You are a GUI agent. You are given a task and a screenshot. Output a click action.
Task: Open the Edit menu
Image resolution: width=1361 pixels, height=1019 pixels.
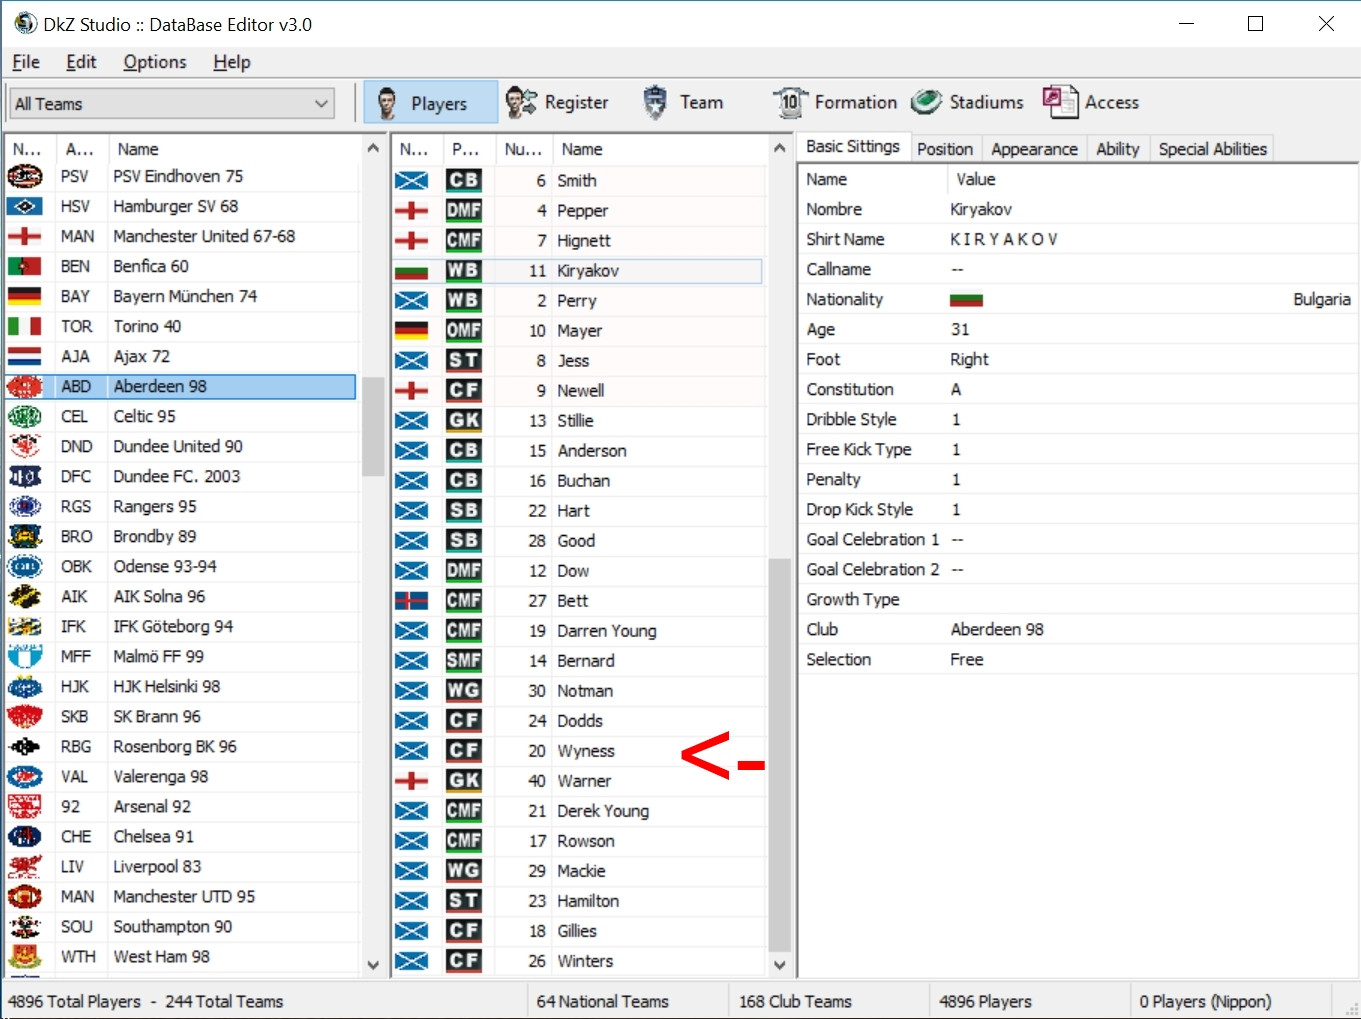81,62
